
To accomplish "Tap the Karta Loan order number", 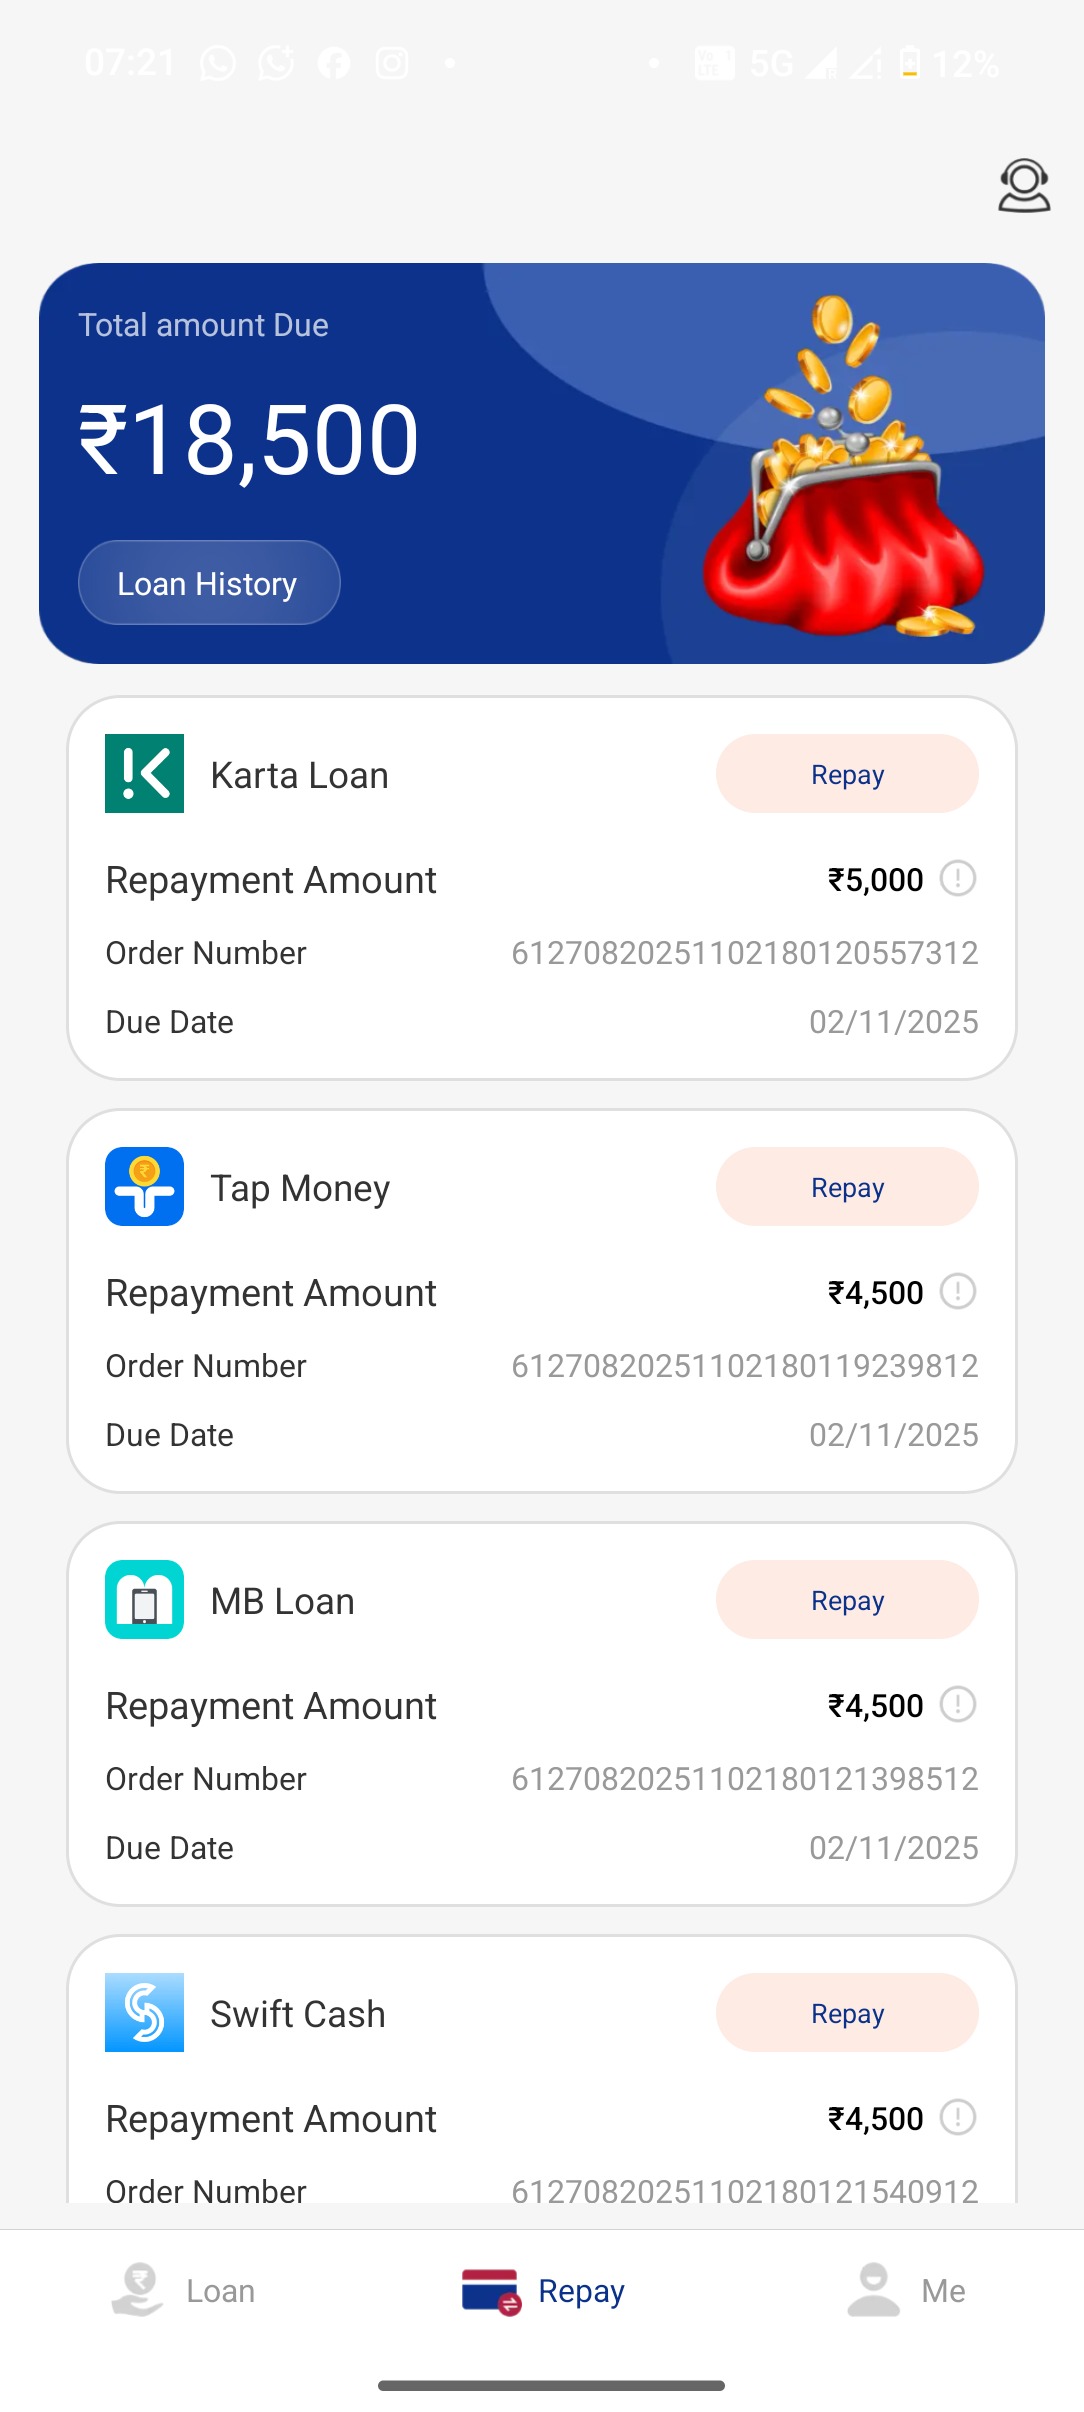I will pos(744,953).
